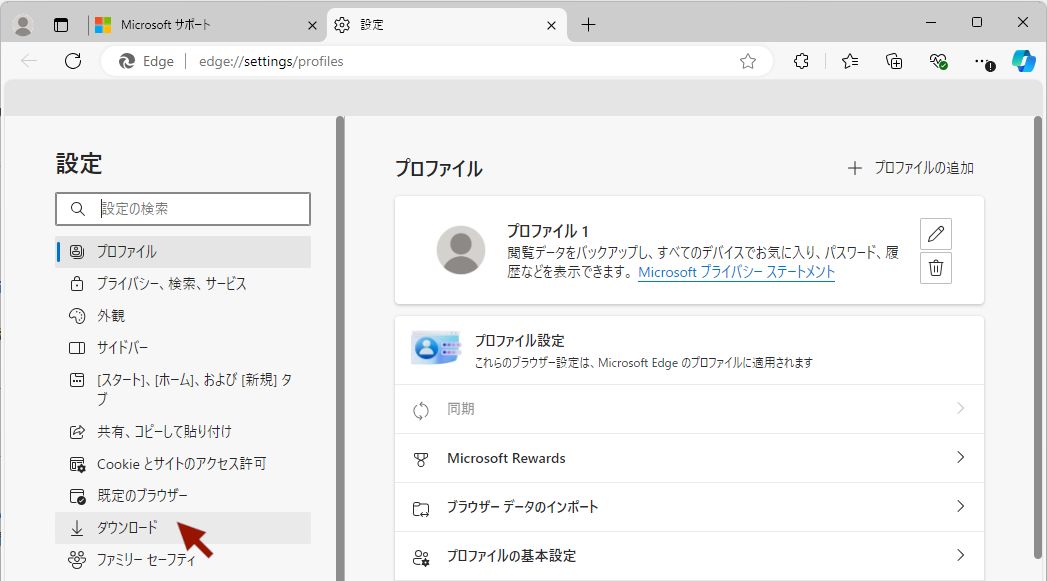
Task: Click the 設定の検索 search field
Action: [x=183, y=209]
